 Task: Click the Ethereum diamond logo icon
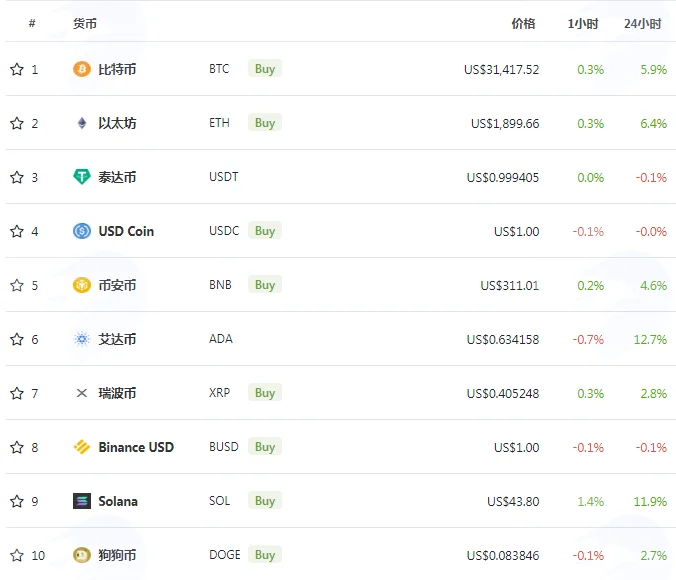click(81, 123)
